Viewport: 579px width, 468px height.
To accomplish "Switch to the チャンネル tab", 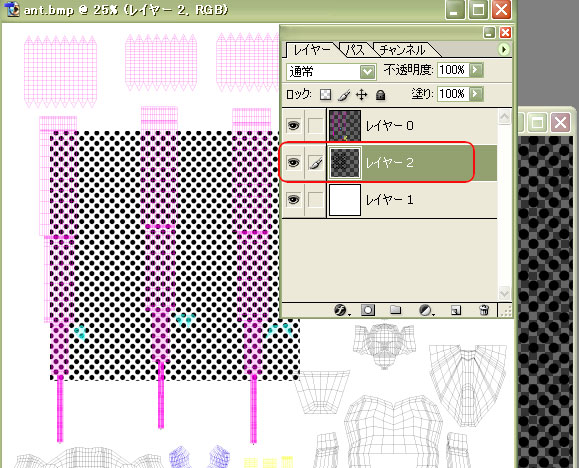I will [402, 50].
